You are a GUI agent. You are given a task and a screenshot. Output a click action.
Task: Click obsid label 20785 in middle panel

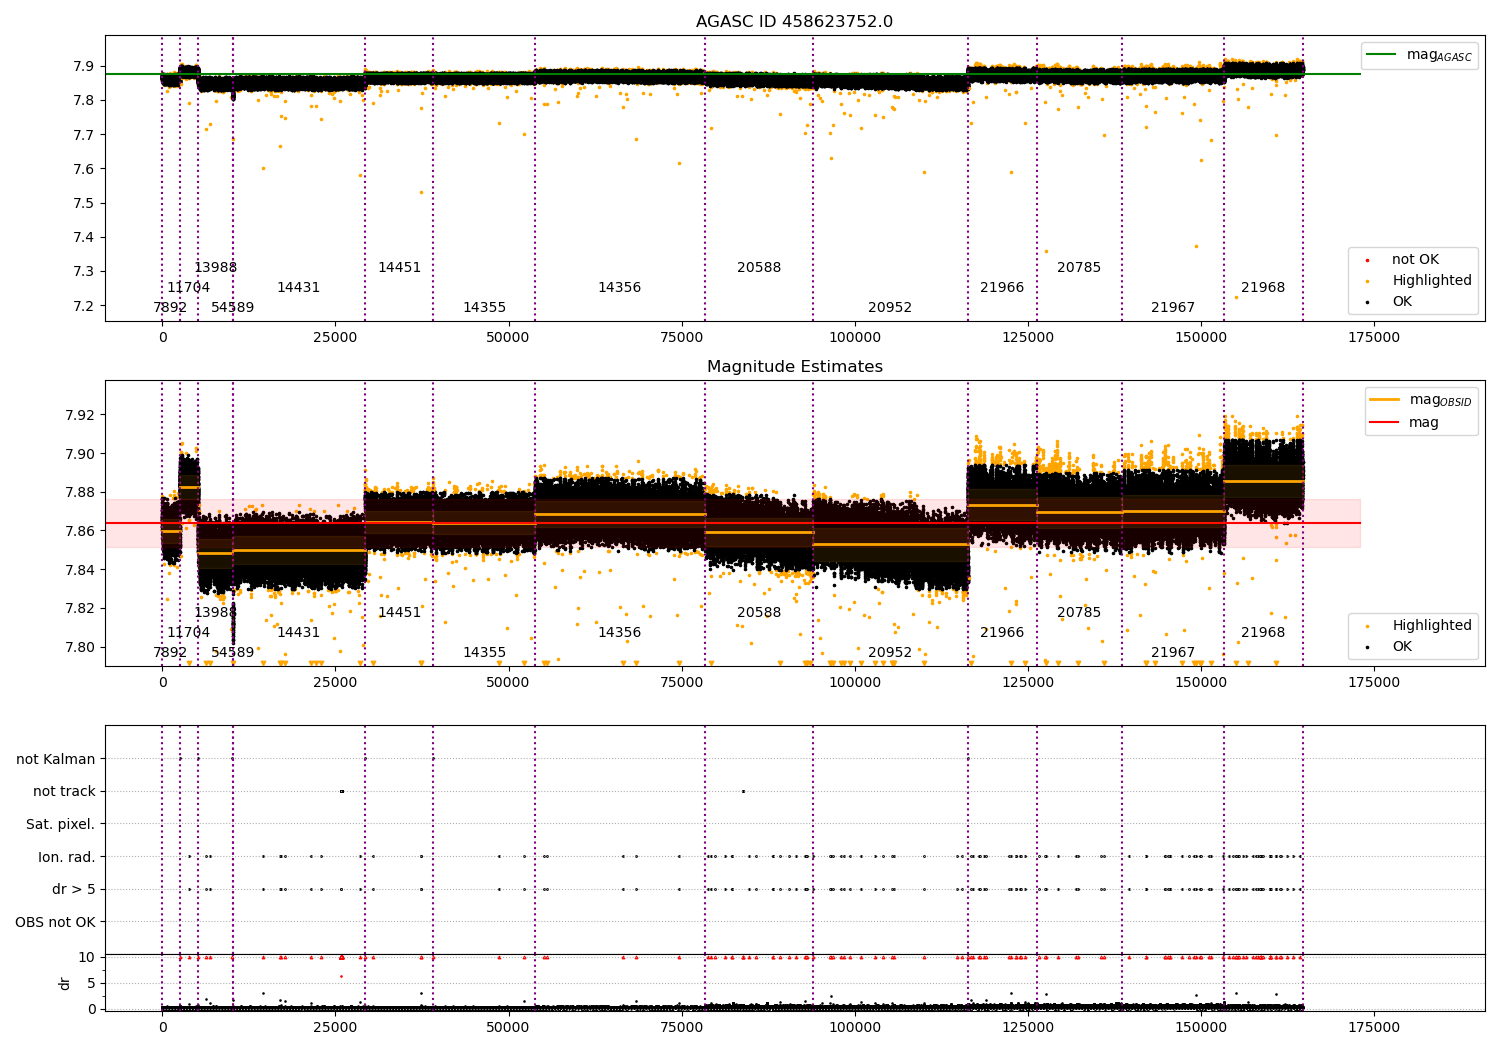tap(1079, 613)
